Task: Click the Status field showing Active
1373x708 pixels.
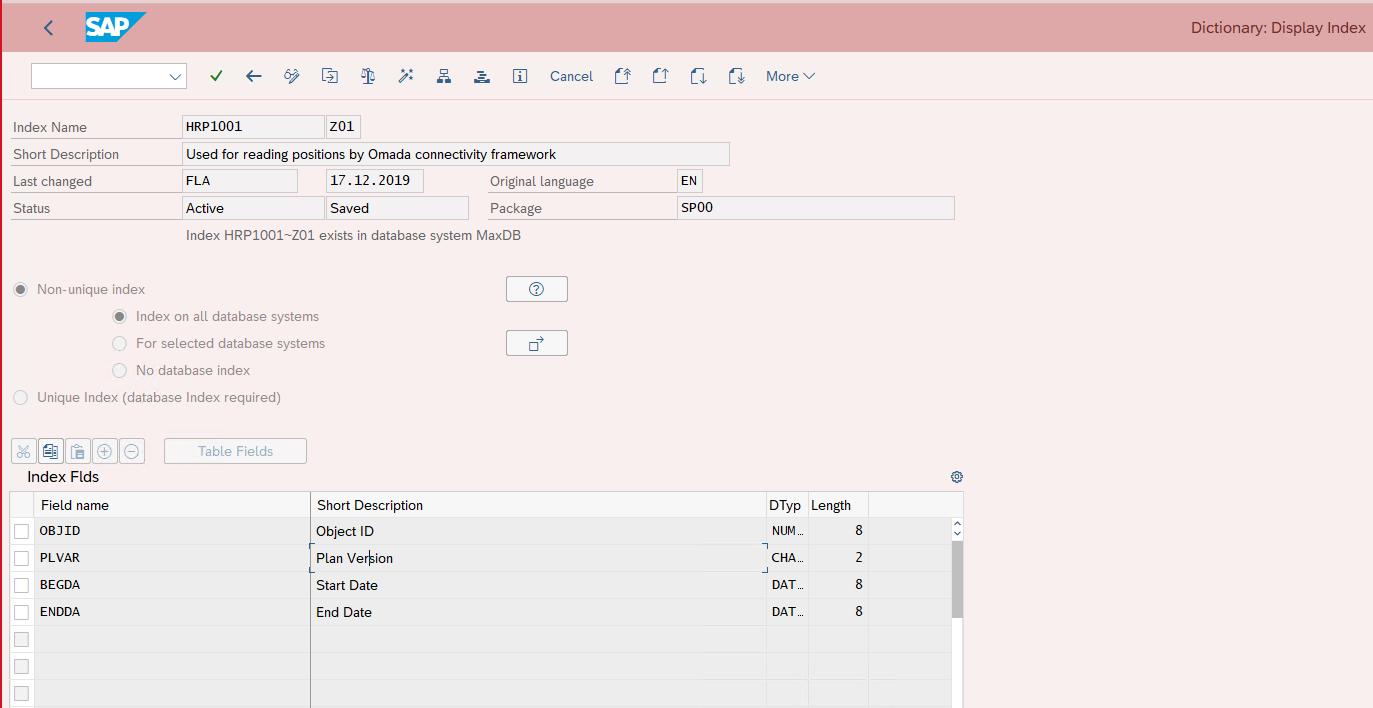Action: (x=254, y=208)
